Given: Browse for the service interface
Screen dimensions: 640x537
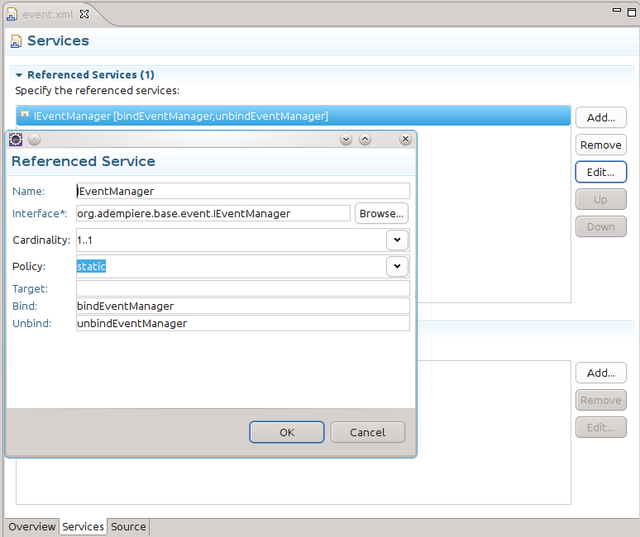Looking at the screenshot, I should (x=381, y=214).
